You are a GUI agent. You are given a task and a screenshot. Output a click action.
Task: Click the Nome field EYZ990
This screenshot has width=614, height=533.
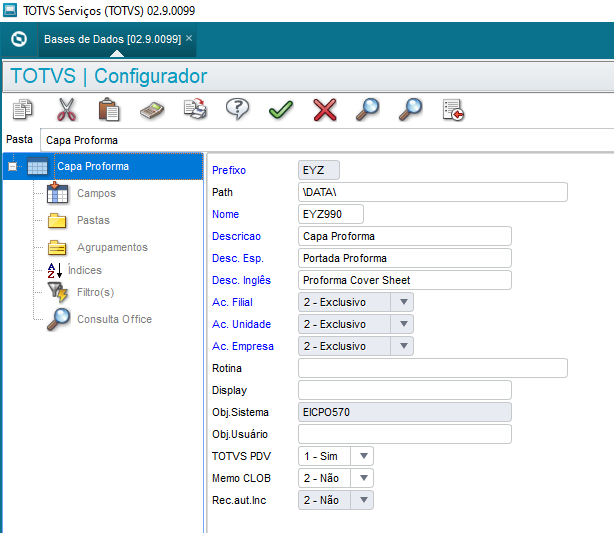[331, 214]
